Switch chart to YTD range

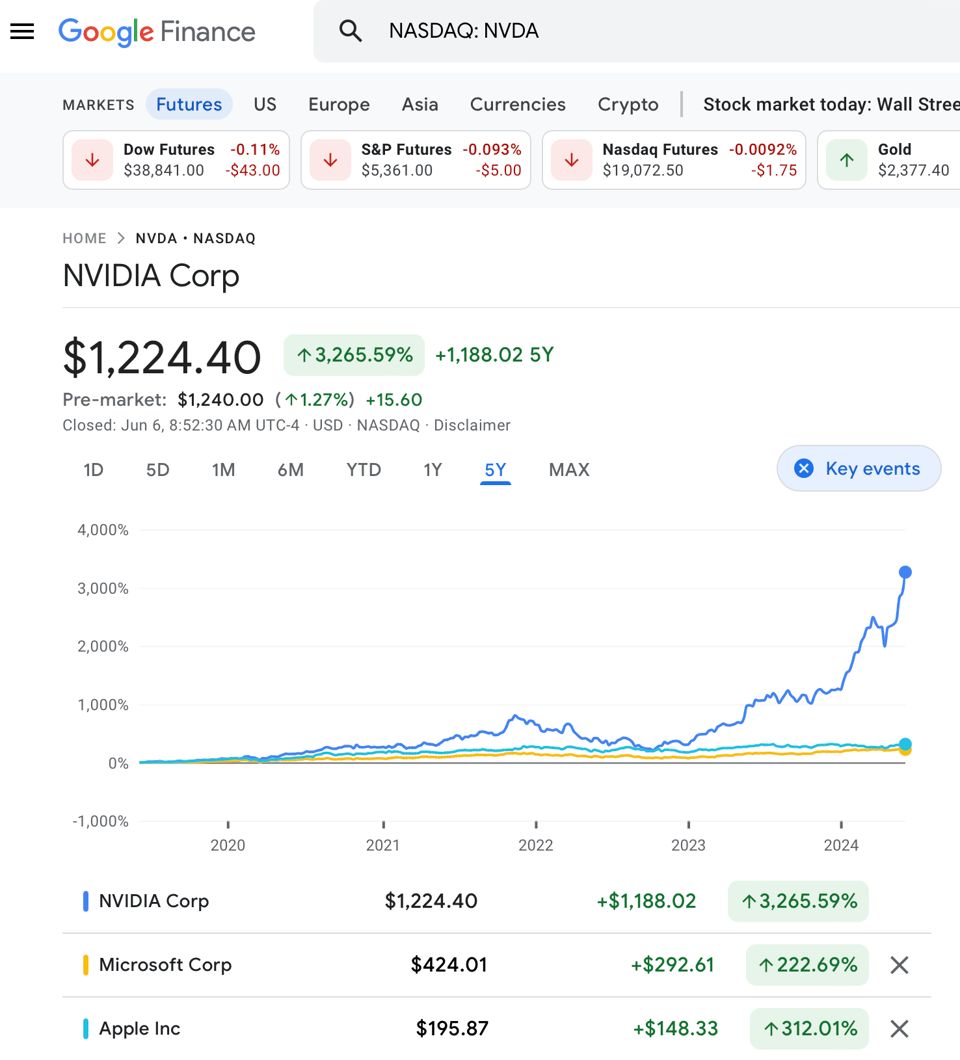click(x=364, y=470)
